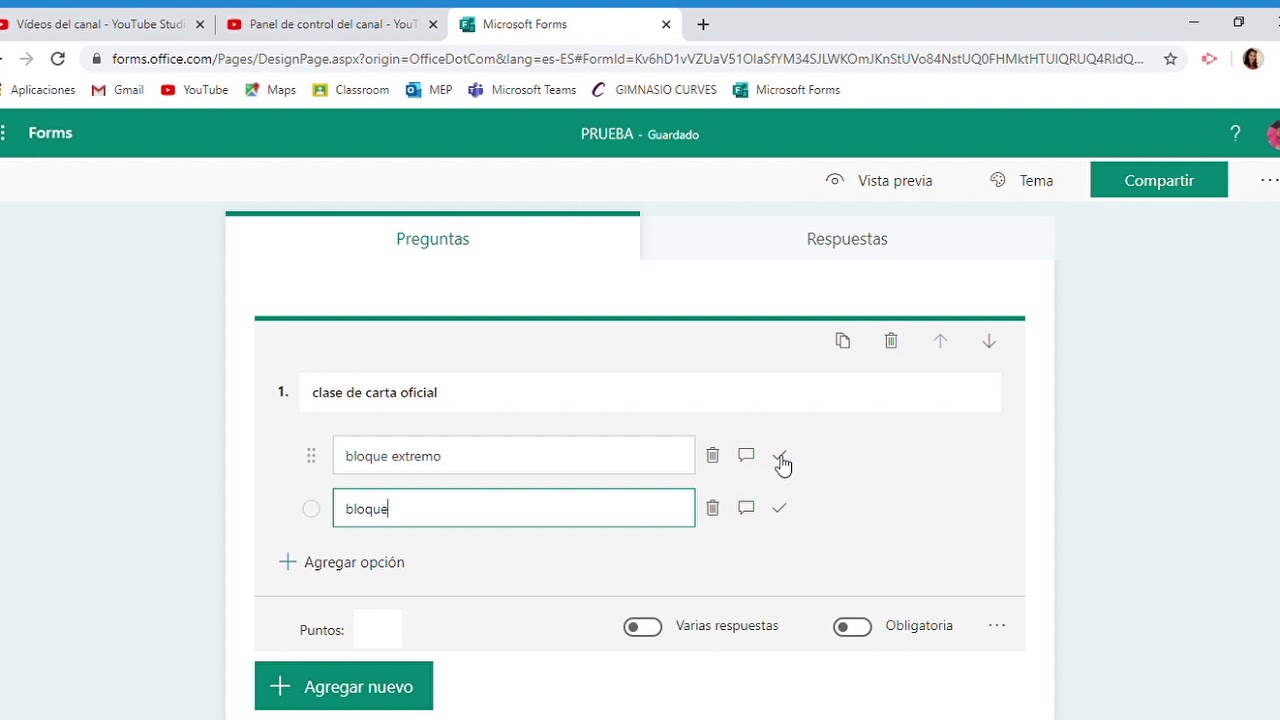Image resolution: width=1280 pixels, height=720 pixels.
Task: Bookmark this page with the star icon
Action: [1170, 59]
